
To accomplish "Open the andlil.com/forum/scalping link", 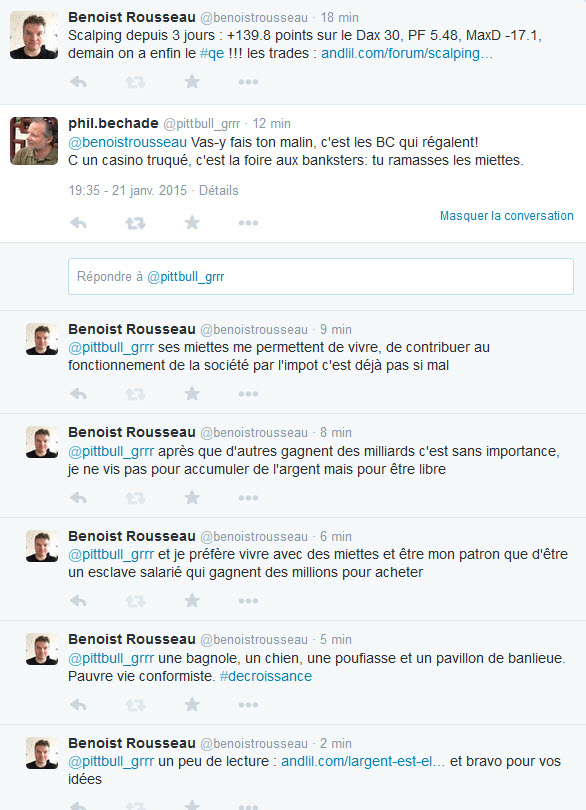I will pos(407,54).
